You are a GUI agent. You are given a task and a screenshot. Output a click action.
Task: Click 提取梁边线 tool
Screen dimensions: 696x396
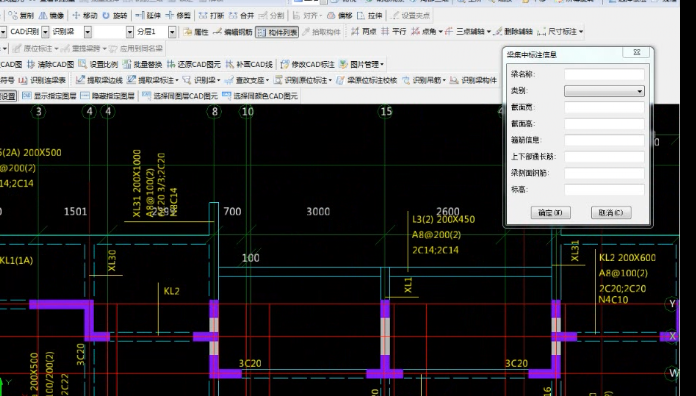[x=99, y=80]
